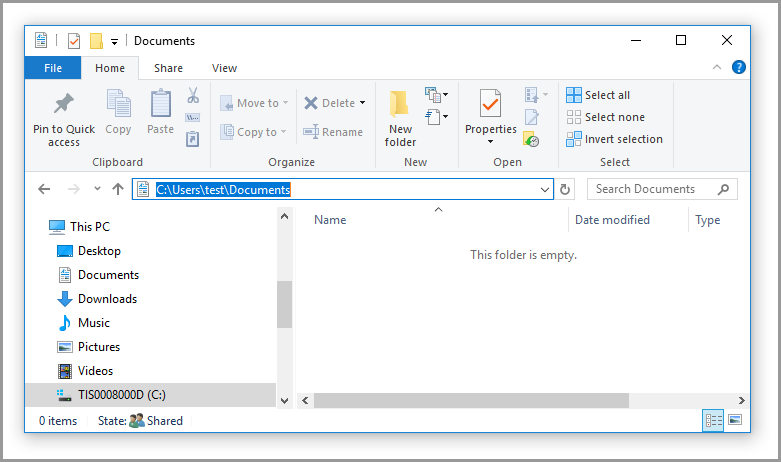Click horizontal scrollbar right arrow
Viewport: 781px width, 462px height.
pos(741,400)
